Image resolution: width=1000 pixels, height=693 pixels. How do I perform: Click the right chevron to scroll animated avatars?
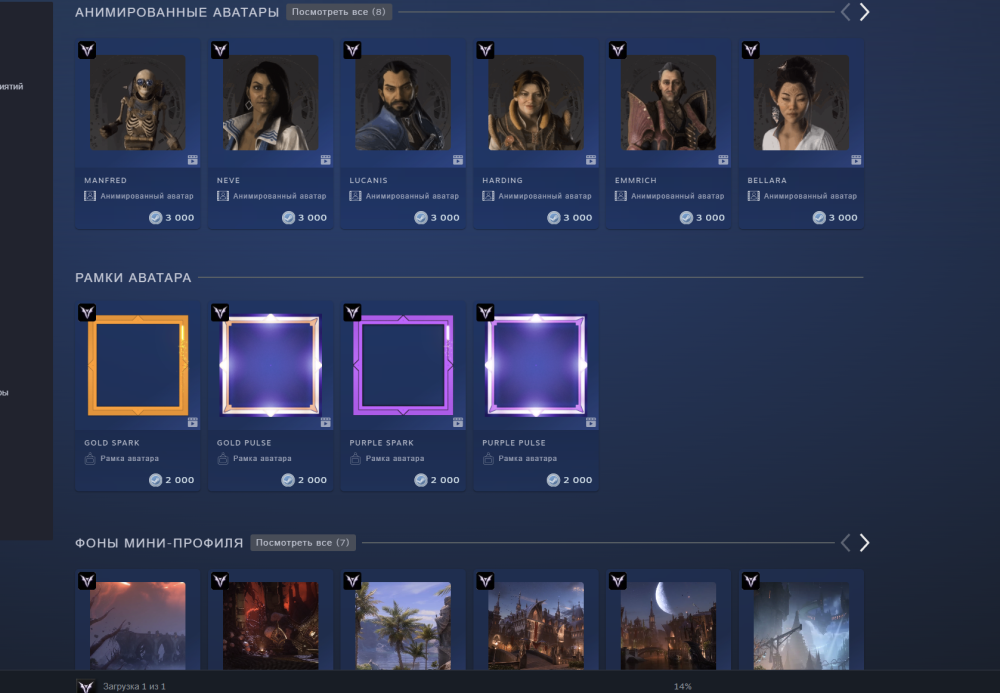coord(865,11)
